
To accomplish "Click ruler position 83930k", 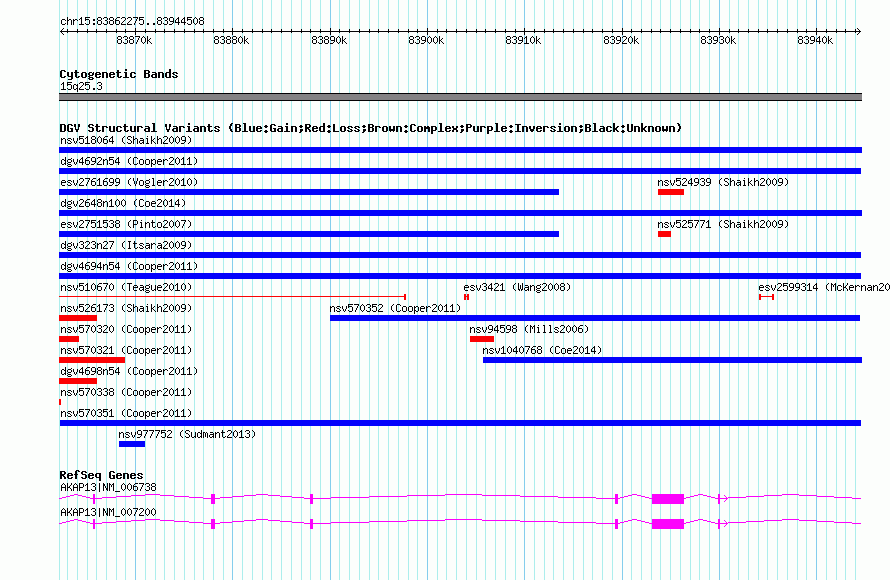I will 718,40.
